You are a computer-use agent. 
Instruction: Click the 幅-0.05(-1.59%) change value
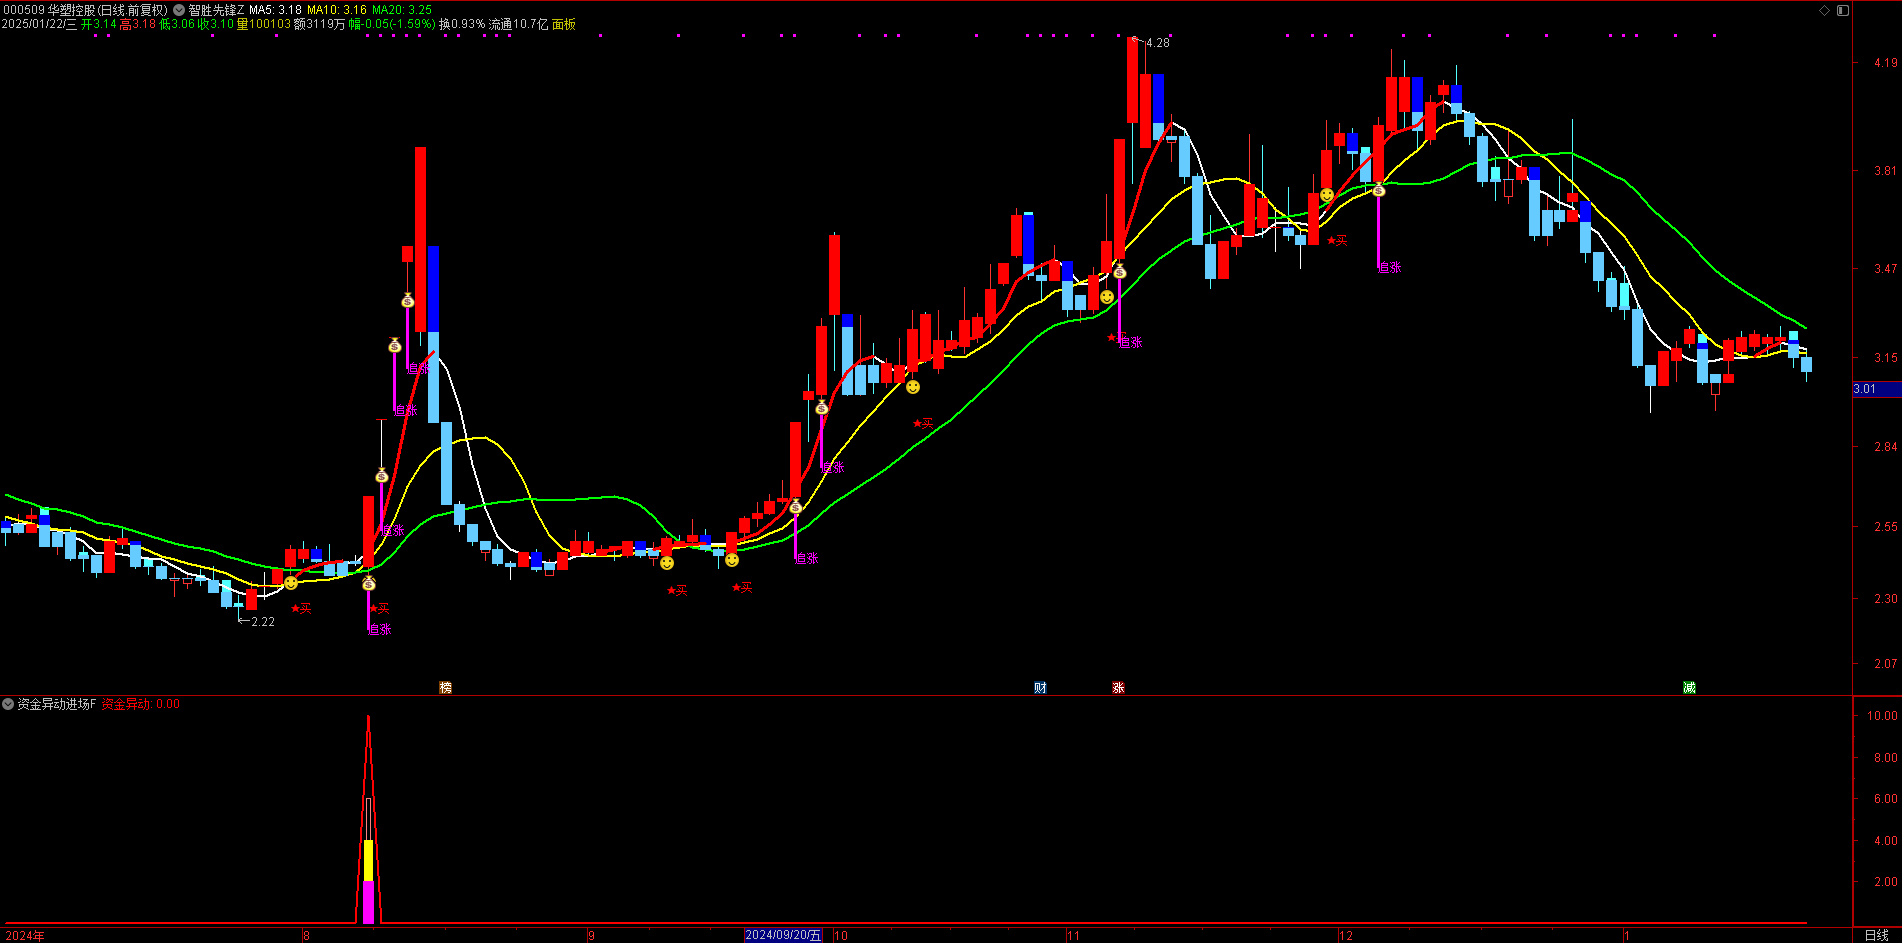click(x=392, y=24)
